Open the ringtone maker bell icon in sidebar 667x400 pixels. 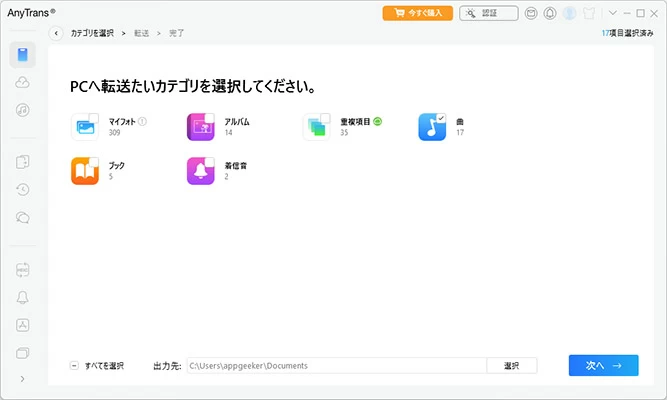click(22, 297)
